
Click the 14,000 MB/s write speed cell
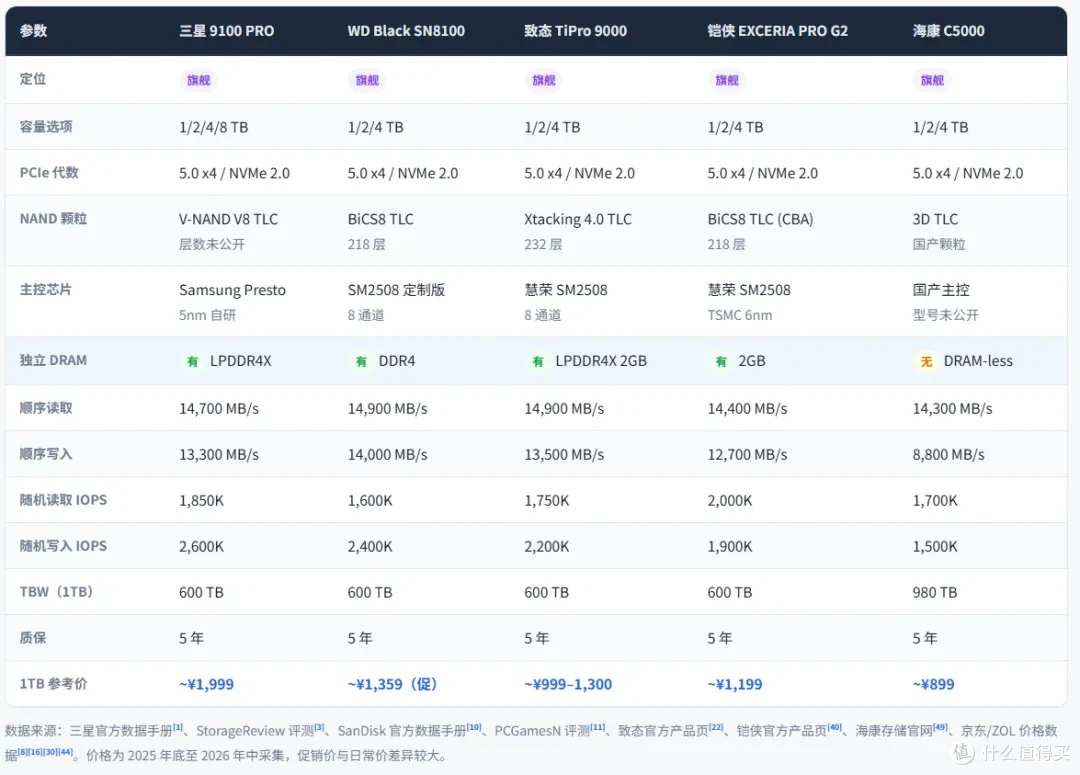click(x=387, y=455)
